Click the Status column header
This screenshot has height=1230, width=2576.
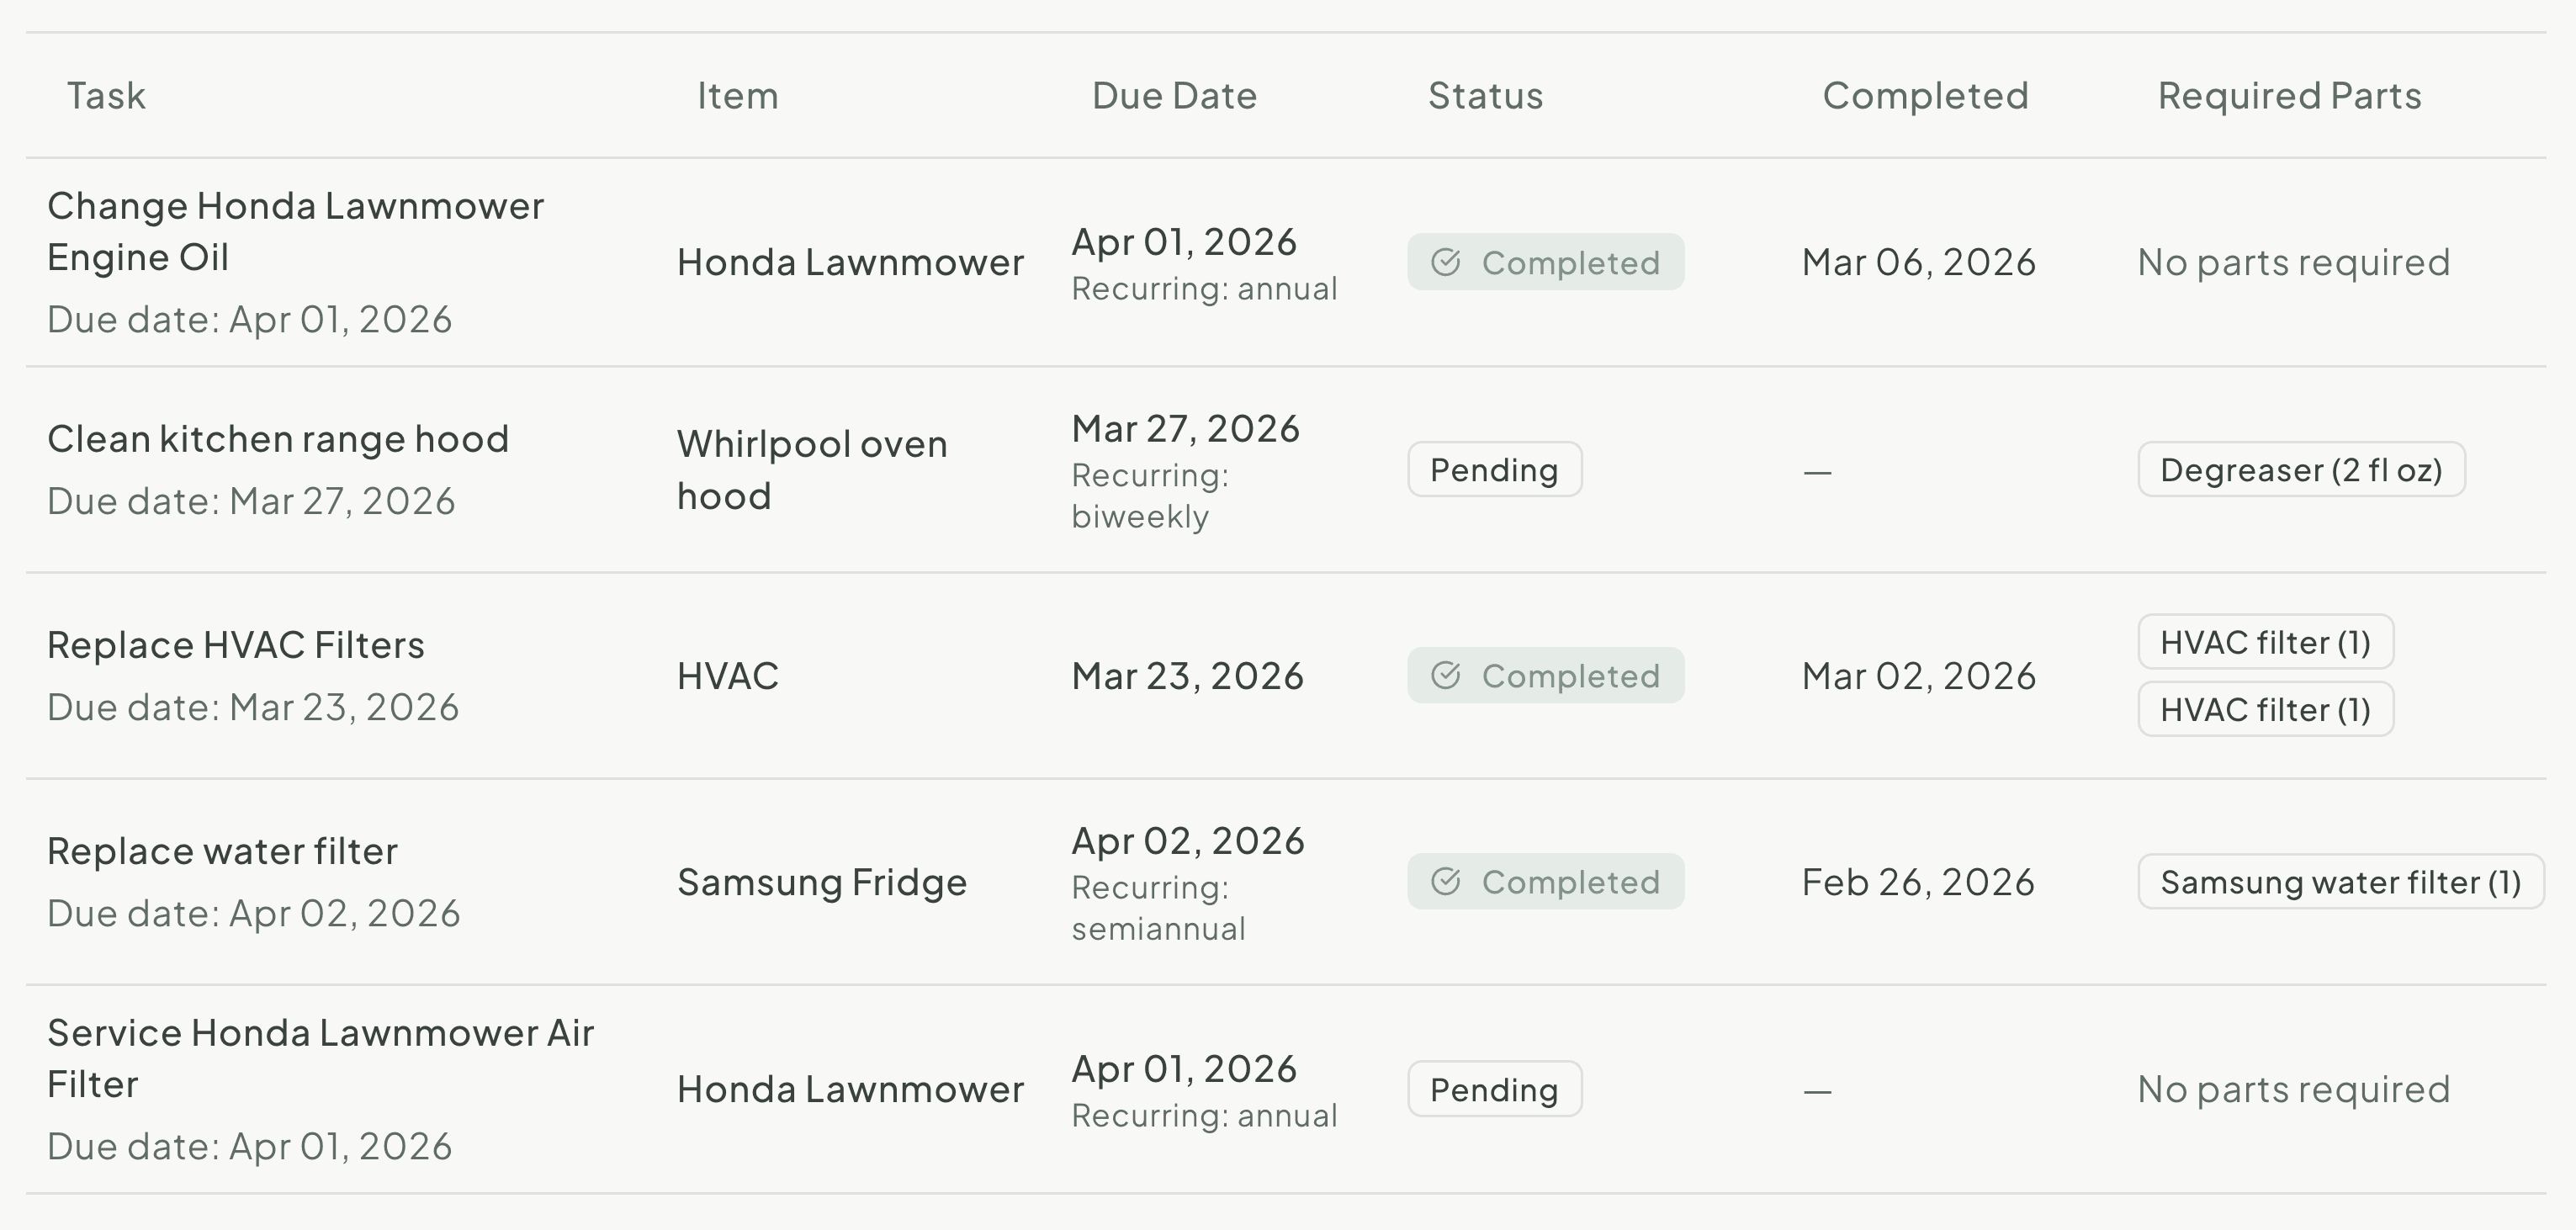click(1485, 96)
